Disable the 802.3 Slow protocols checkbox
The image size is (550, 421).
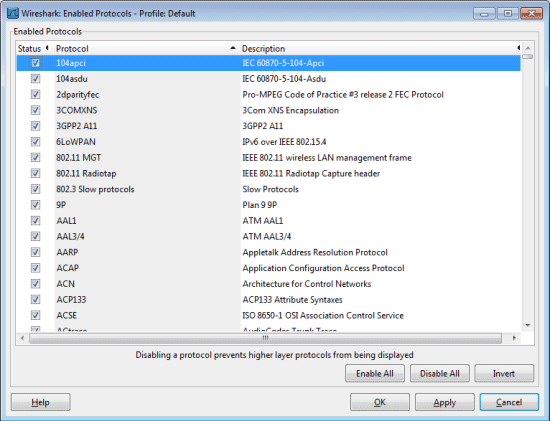tap(35, 189)
